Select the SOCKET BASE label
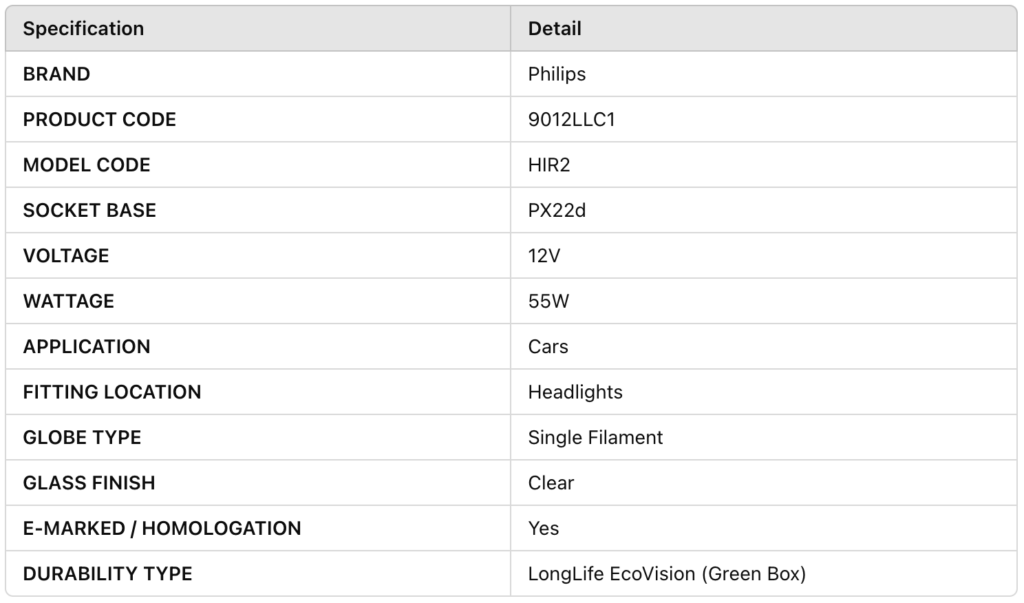The height and width of the screenshot is (603, 1024). click(89, 210)
